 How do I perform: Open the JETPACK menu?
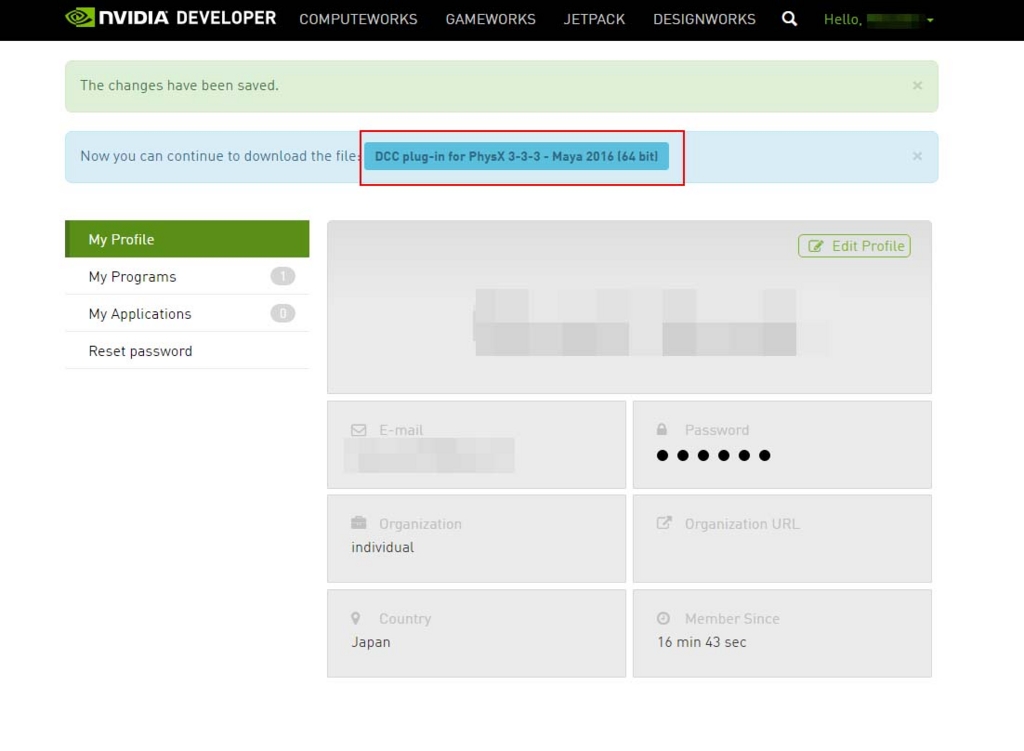tap(594, 20)
